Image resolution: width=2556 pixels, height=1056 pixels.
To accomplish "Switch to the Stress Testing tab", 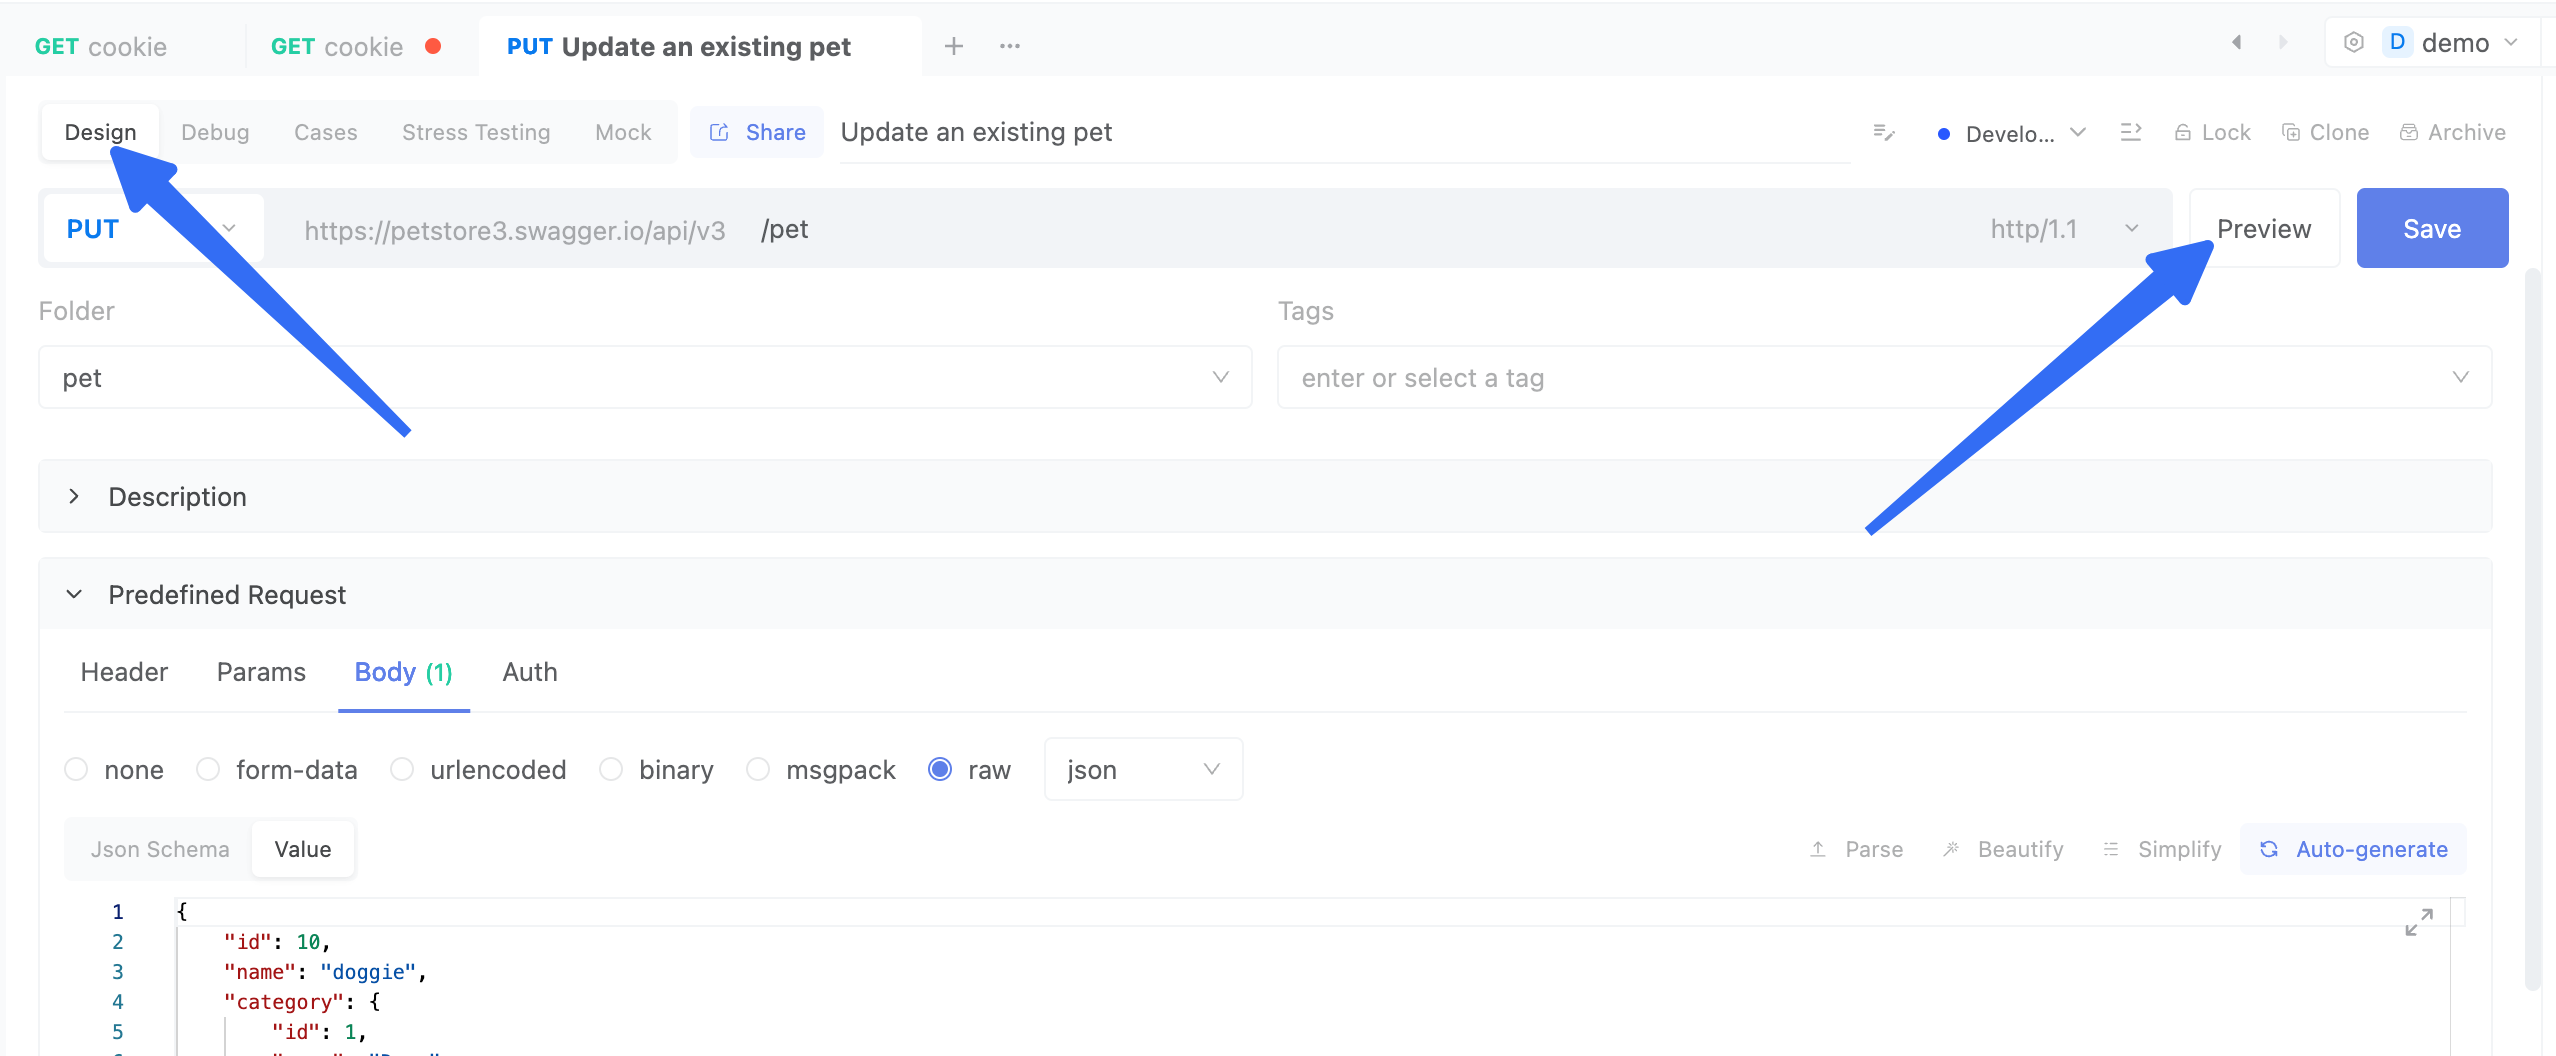I will 476,132.
